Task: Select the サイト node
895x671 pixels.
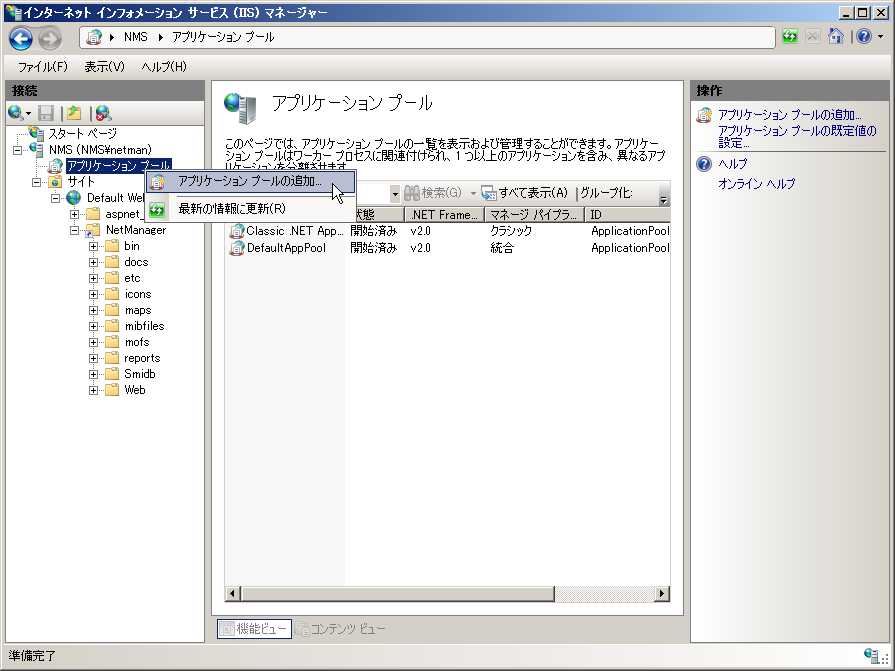Action: click(x=81, y=181)
